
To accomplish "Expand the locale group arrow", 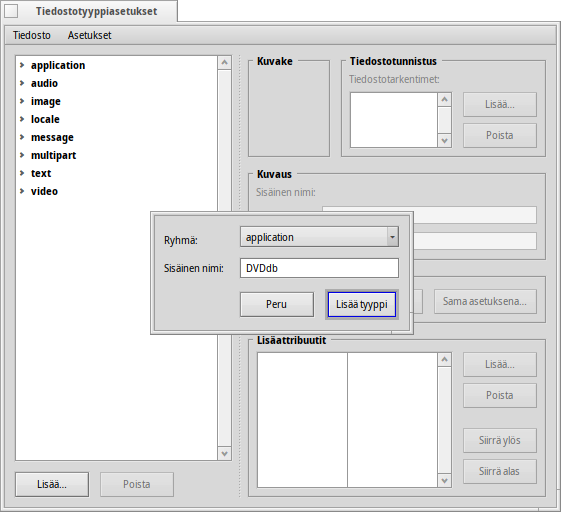I will click(x=22, y=119).
